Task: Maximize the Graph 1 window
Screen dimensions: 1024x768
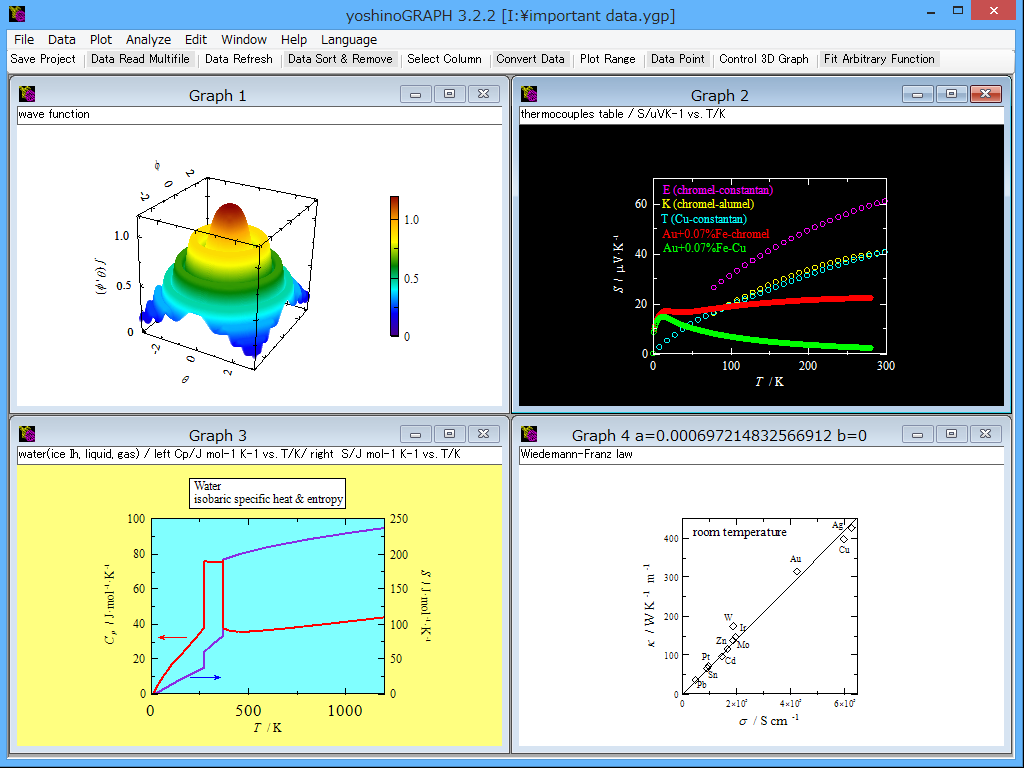Action: point(449,94)
